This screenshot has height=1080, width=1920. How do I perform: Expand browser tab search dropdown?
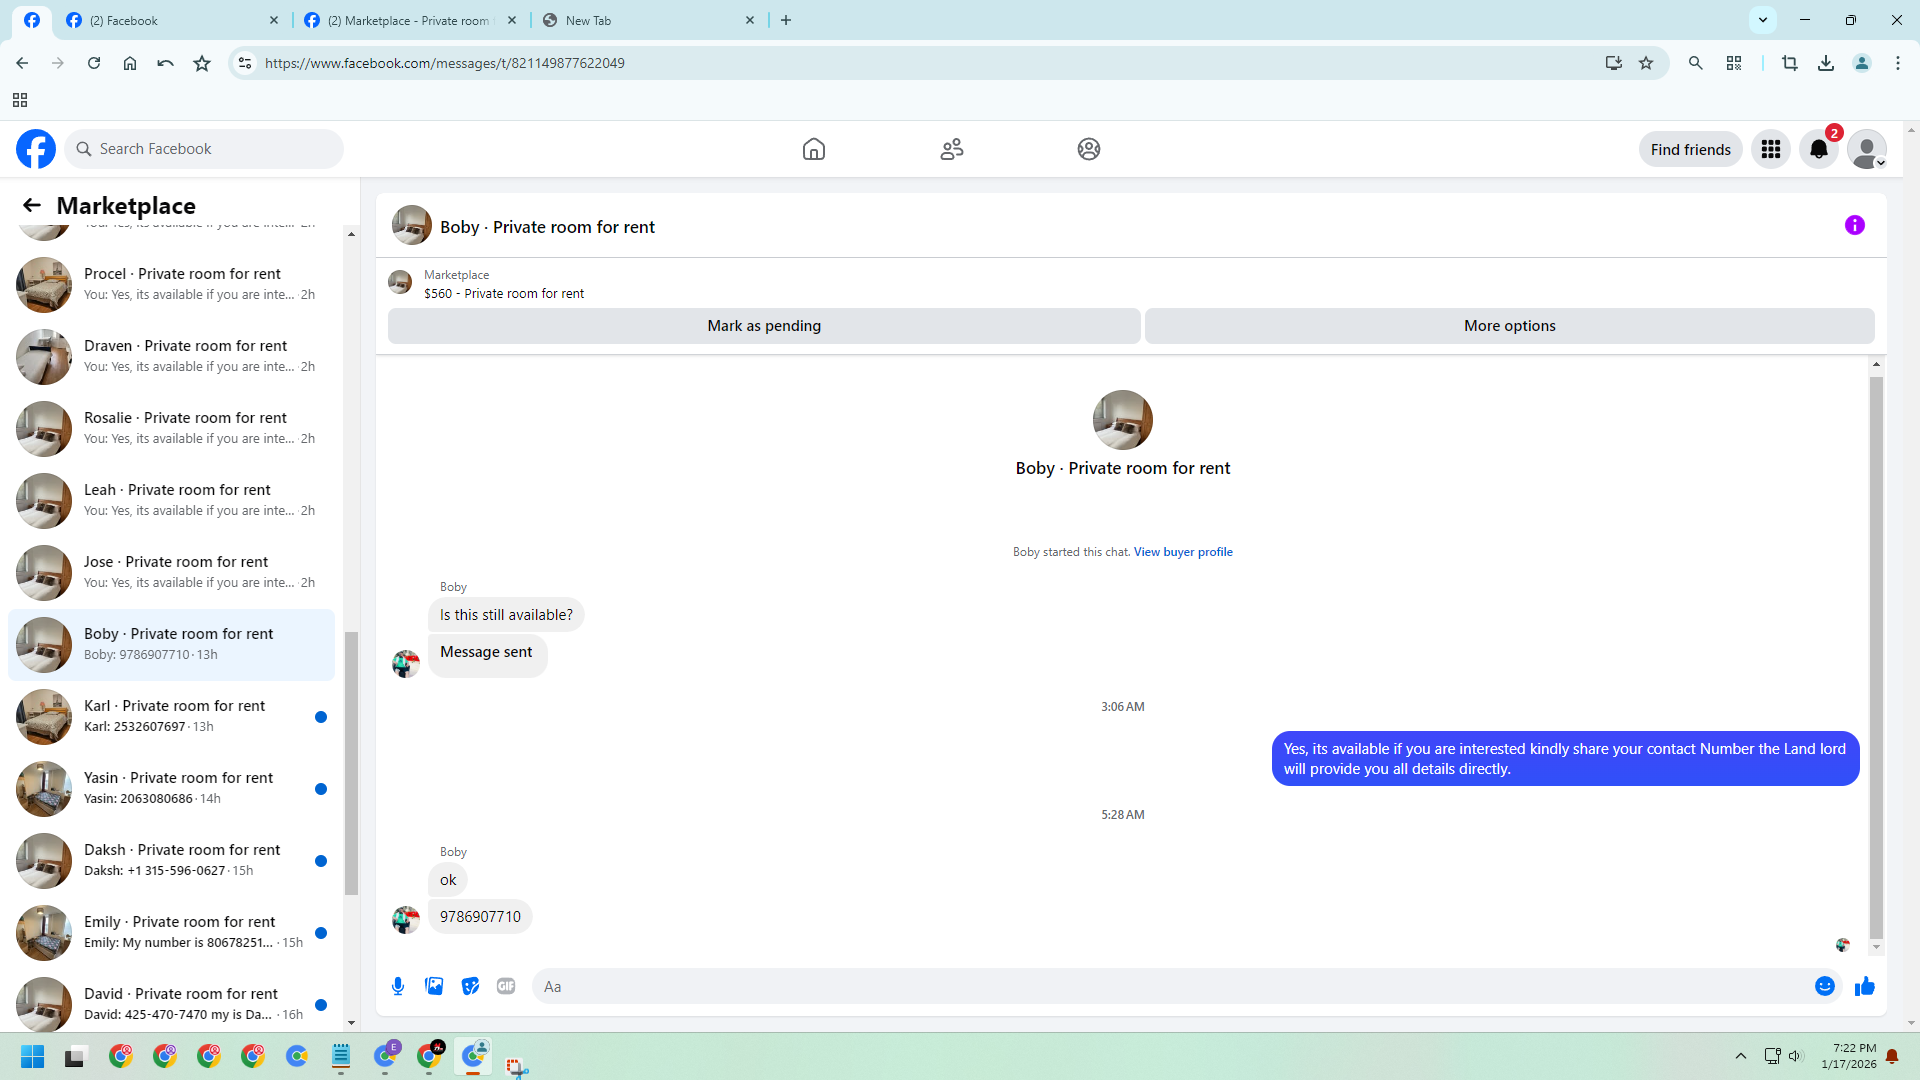(x=1762, y=20)
